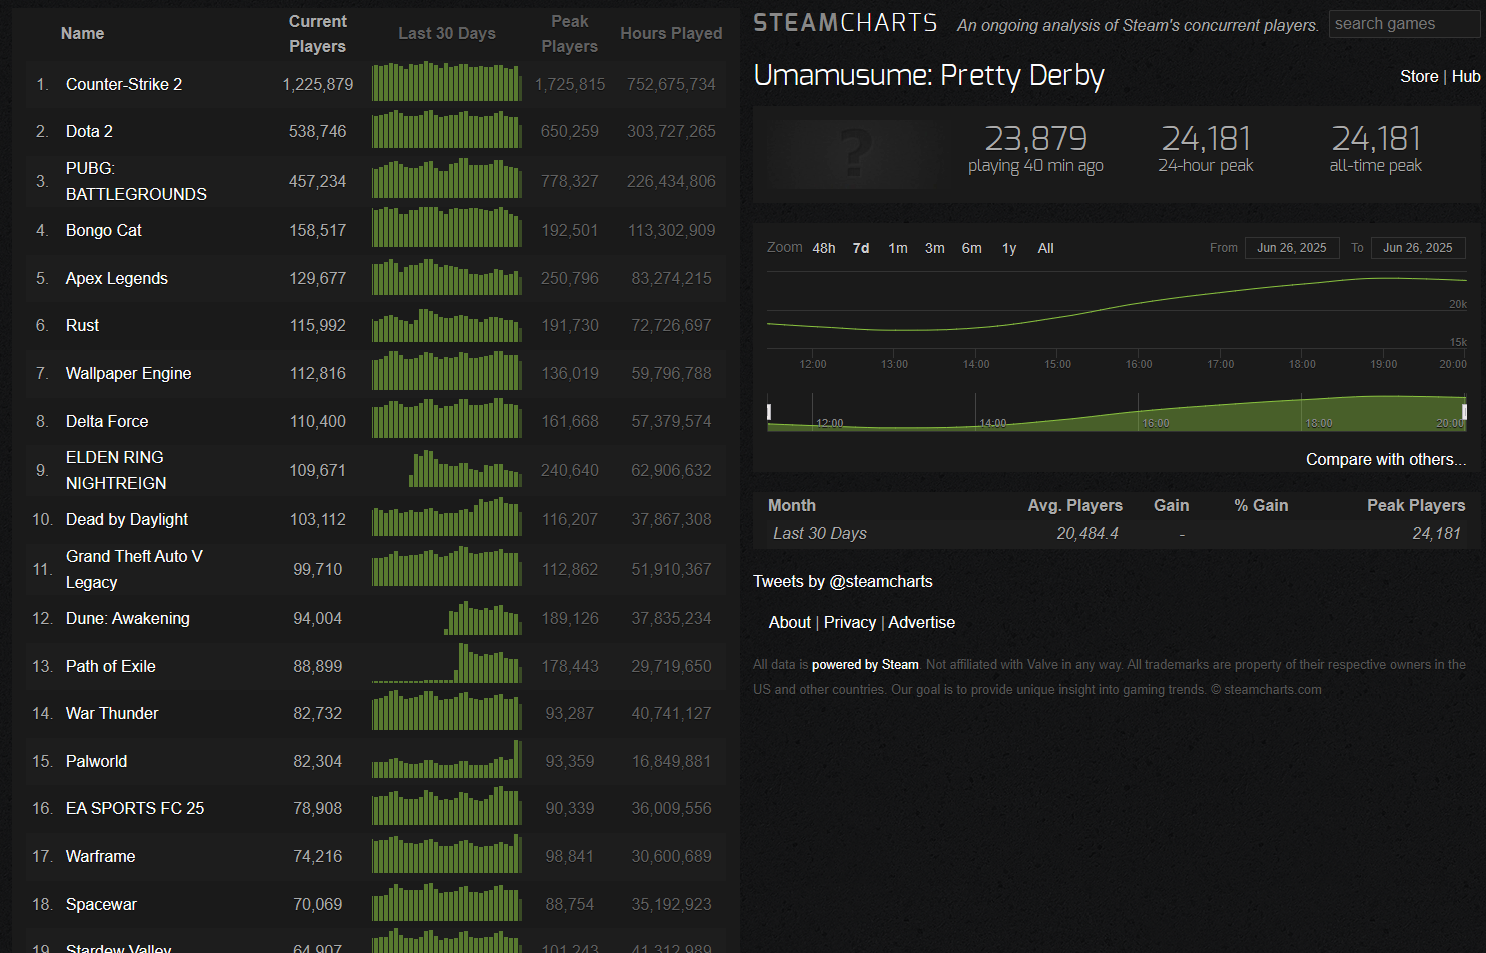Open Rust game page
The image size is (1486, 953).
pyautogui.click(x=82, y=326)
